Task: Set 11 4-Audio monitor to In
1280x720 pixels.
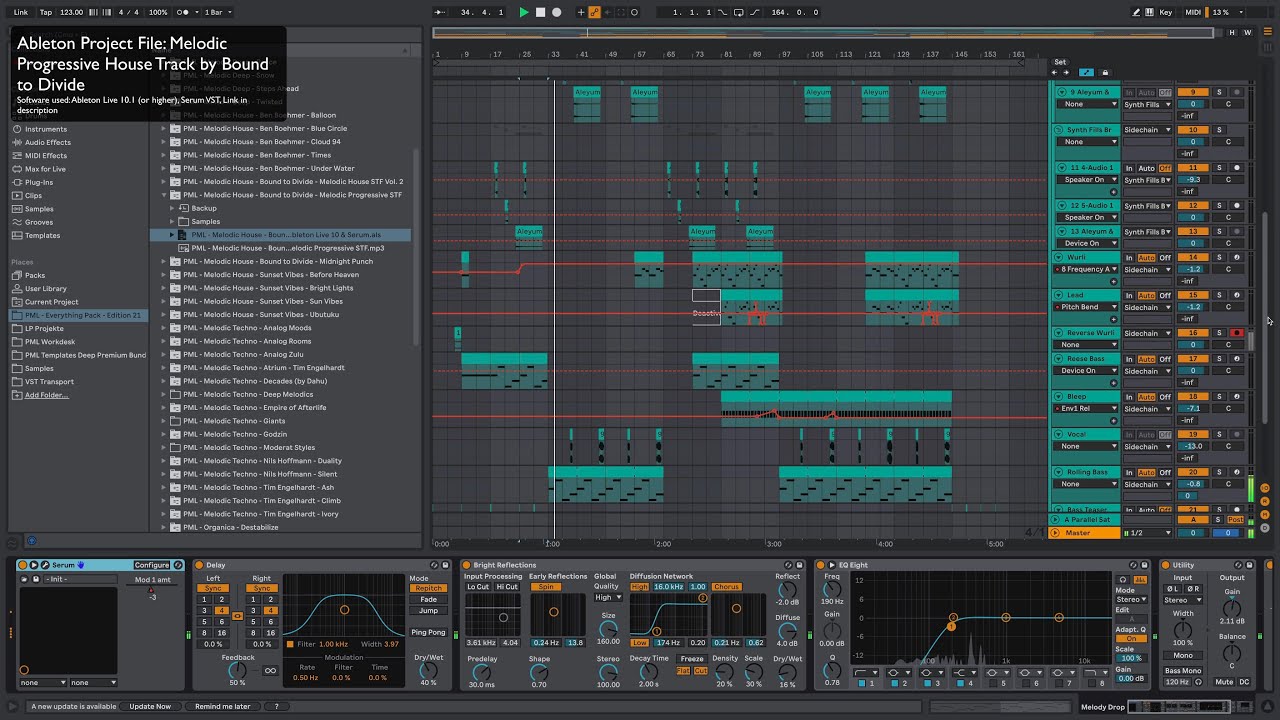Action: pyautogui.click(x=1129, y=168)
